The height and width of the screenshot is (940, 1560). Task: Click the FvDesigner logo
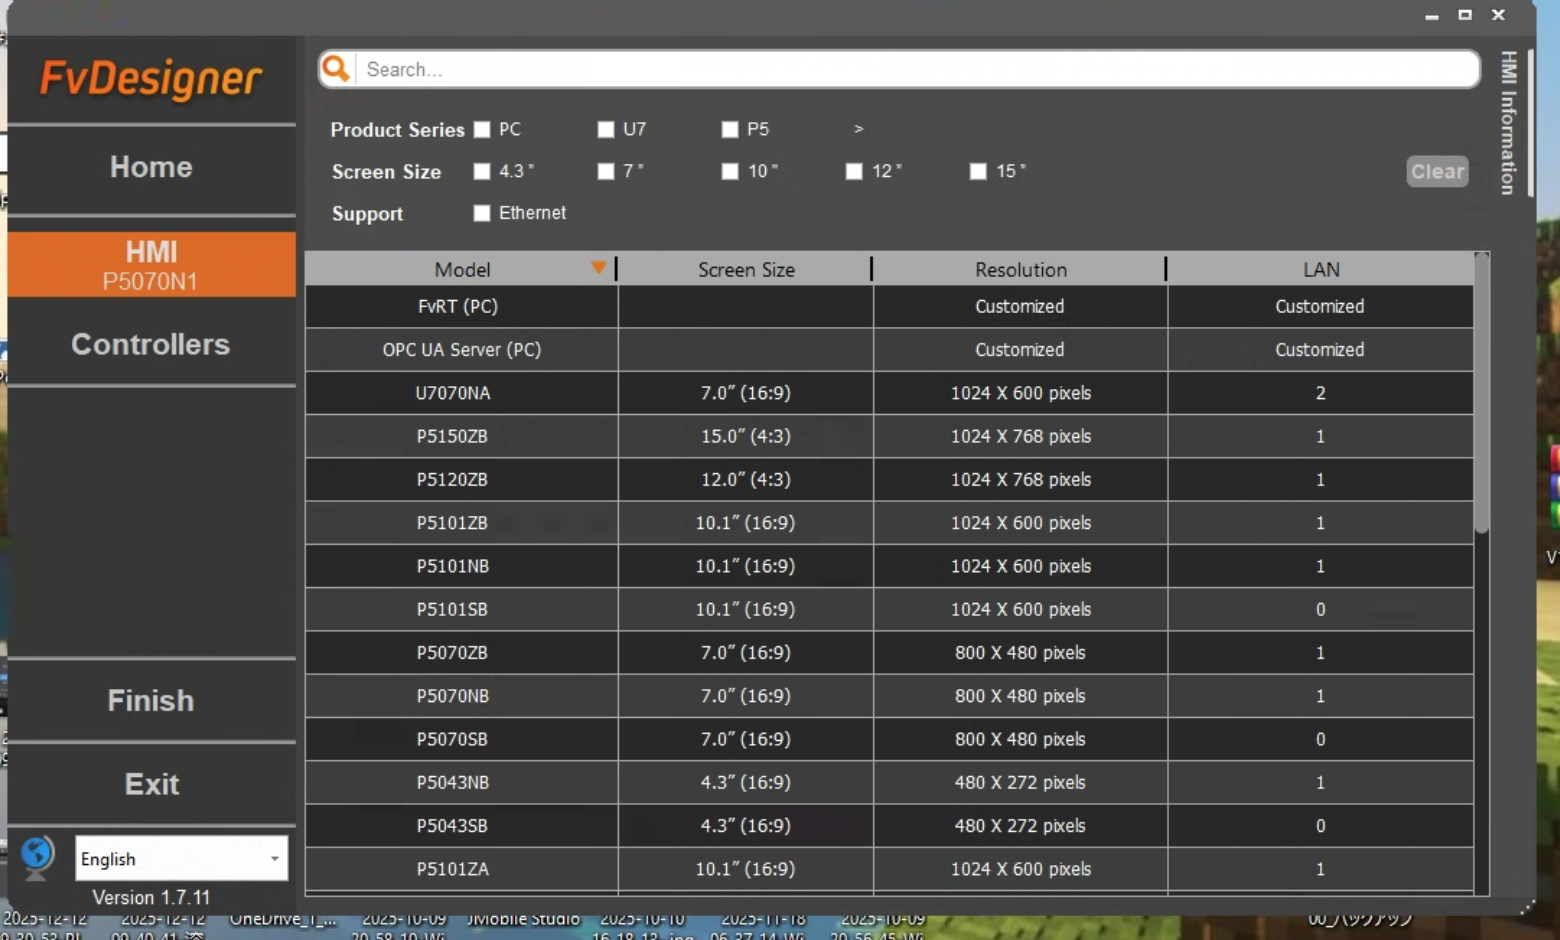coord(151,79)
